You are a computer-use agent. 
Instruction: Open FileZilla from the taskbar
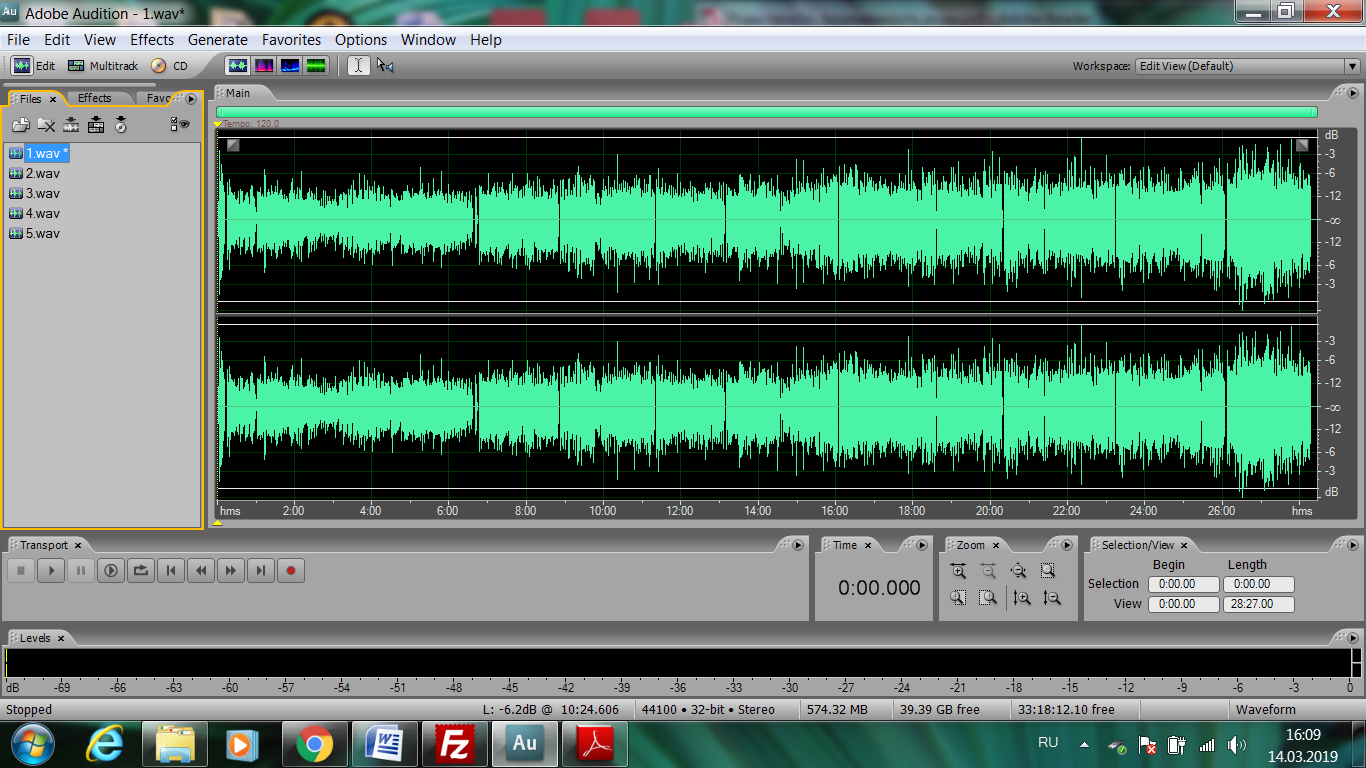455,744
